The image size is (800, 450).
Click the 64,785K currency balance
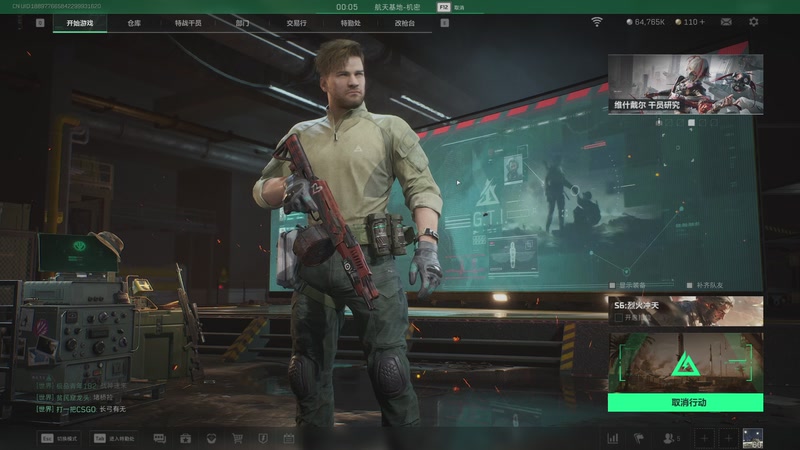click(645, 22)
